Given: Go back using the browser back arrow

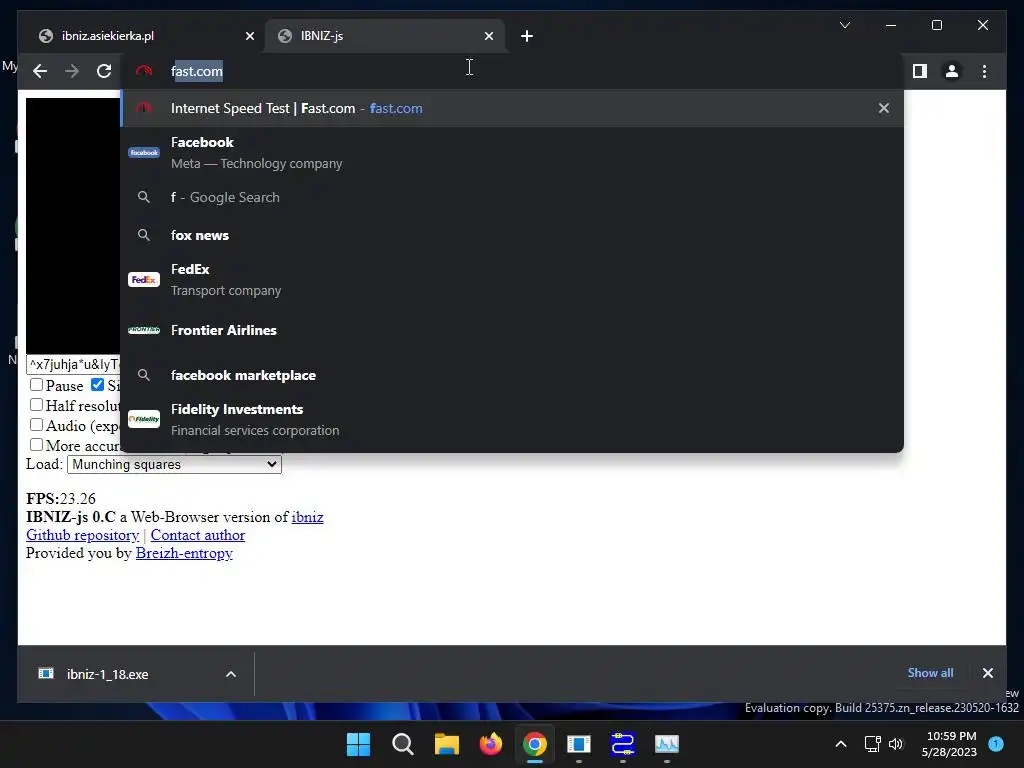Looking at the screenshot, I should point(40,71).
